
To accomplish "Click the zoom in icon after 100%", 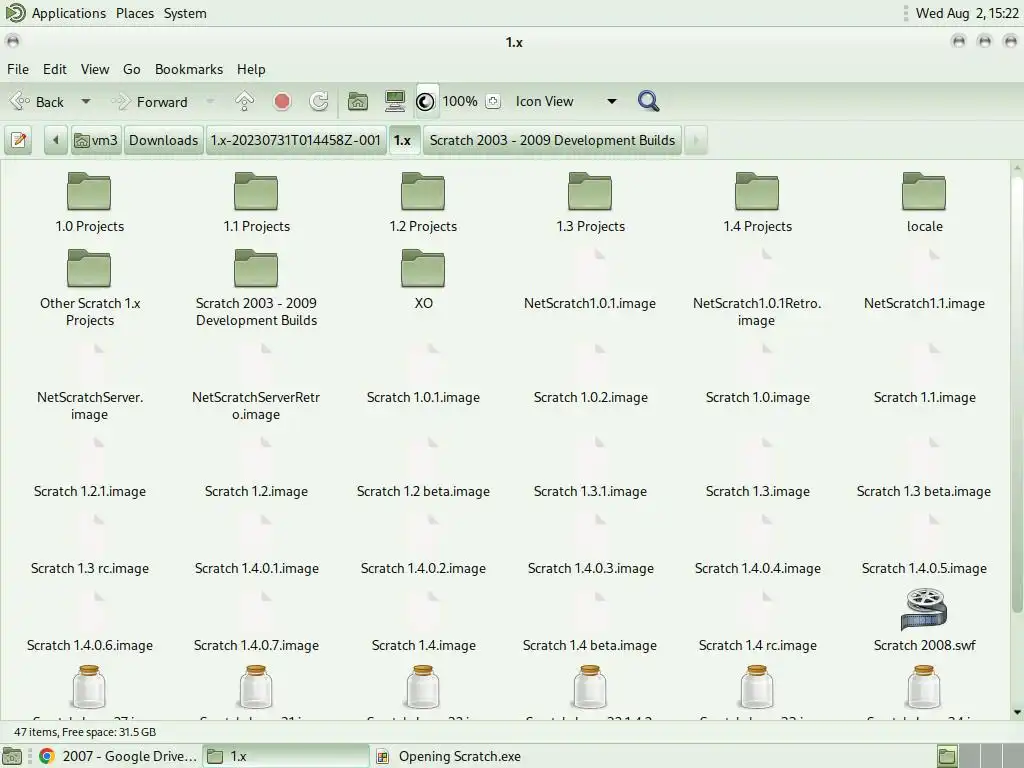I will coord(493,102).
